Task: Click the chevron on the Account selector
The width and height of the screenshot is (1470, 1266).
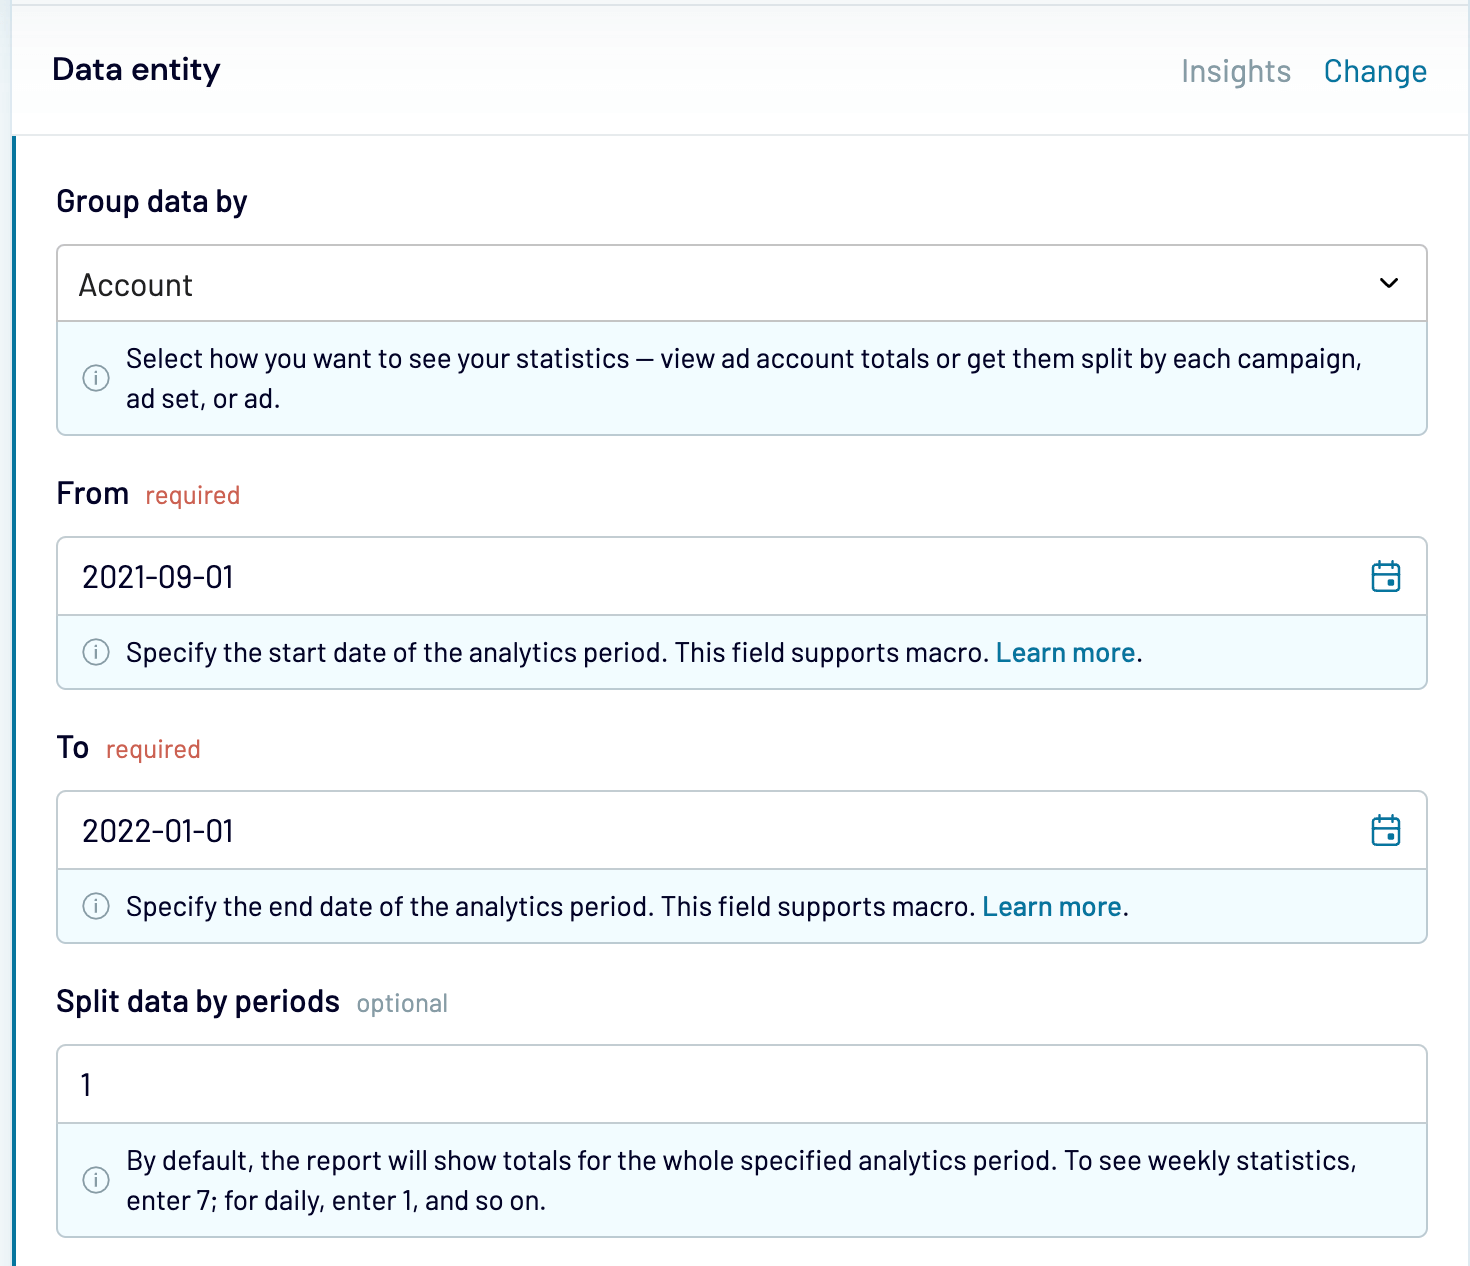Action: tap(1389, 284)
